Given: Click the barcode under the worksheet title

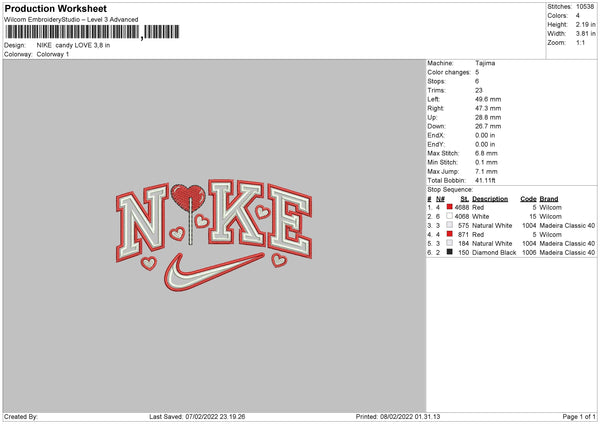Looking at the screenshot, I should click(x=92, y=32).
